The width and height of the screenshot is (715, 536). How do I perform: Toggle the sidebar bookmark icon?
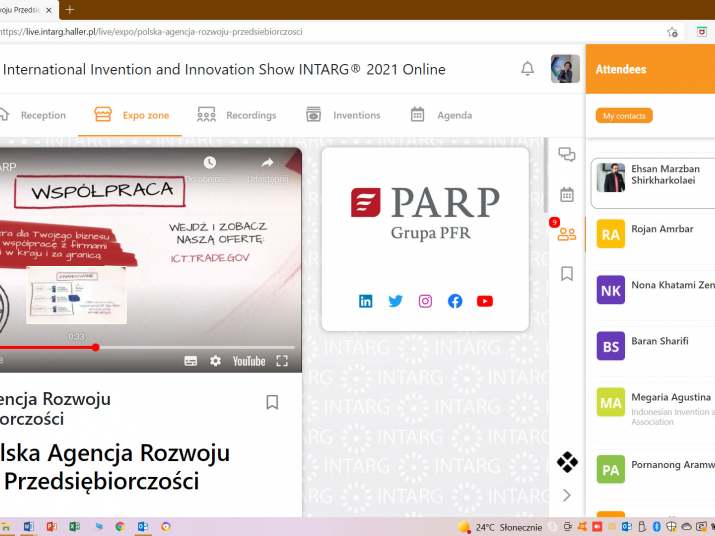click(567, 273)
